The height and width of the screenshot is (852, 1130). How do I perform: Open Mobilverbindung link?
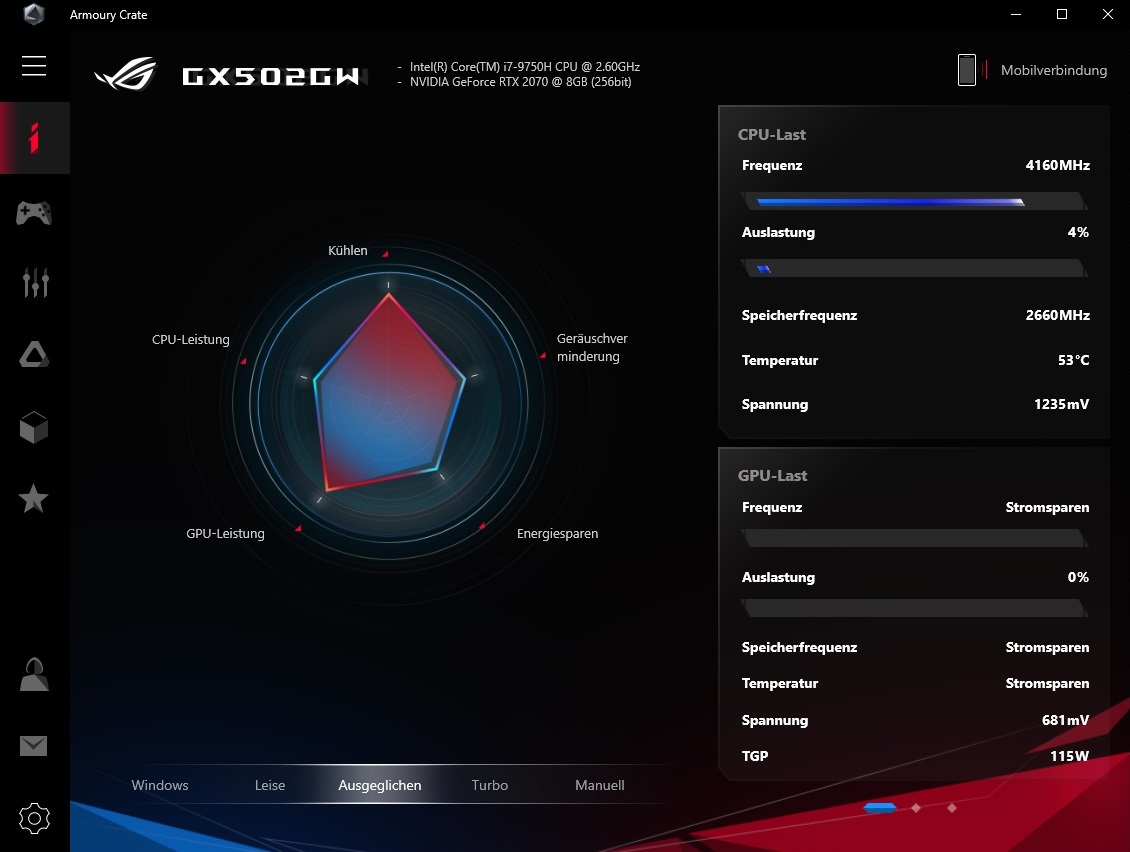coord(1054,70)
